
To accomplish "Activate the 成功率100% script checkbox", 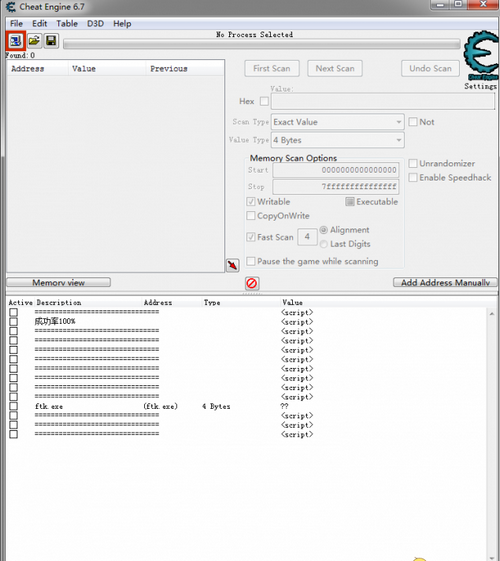I will 14,321.
